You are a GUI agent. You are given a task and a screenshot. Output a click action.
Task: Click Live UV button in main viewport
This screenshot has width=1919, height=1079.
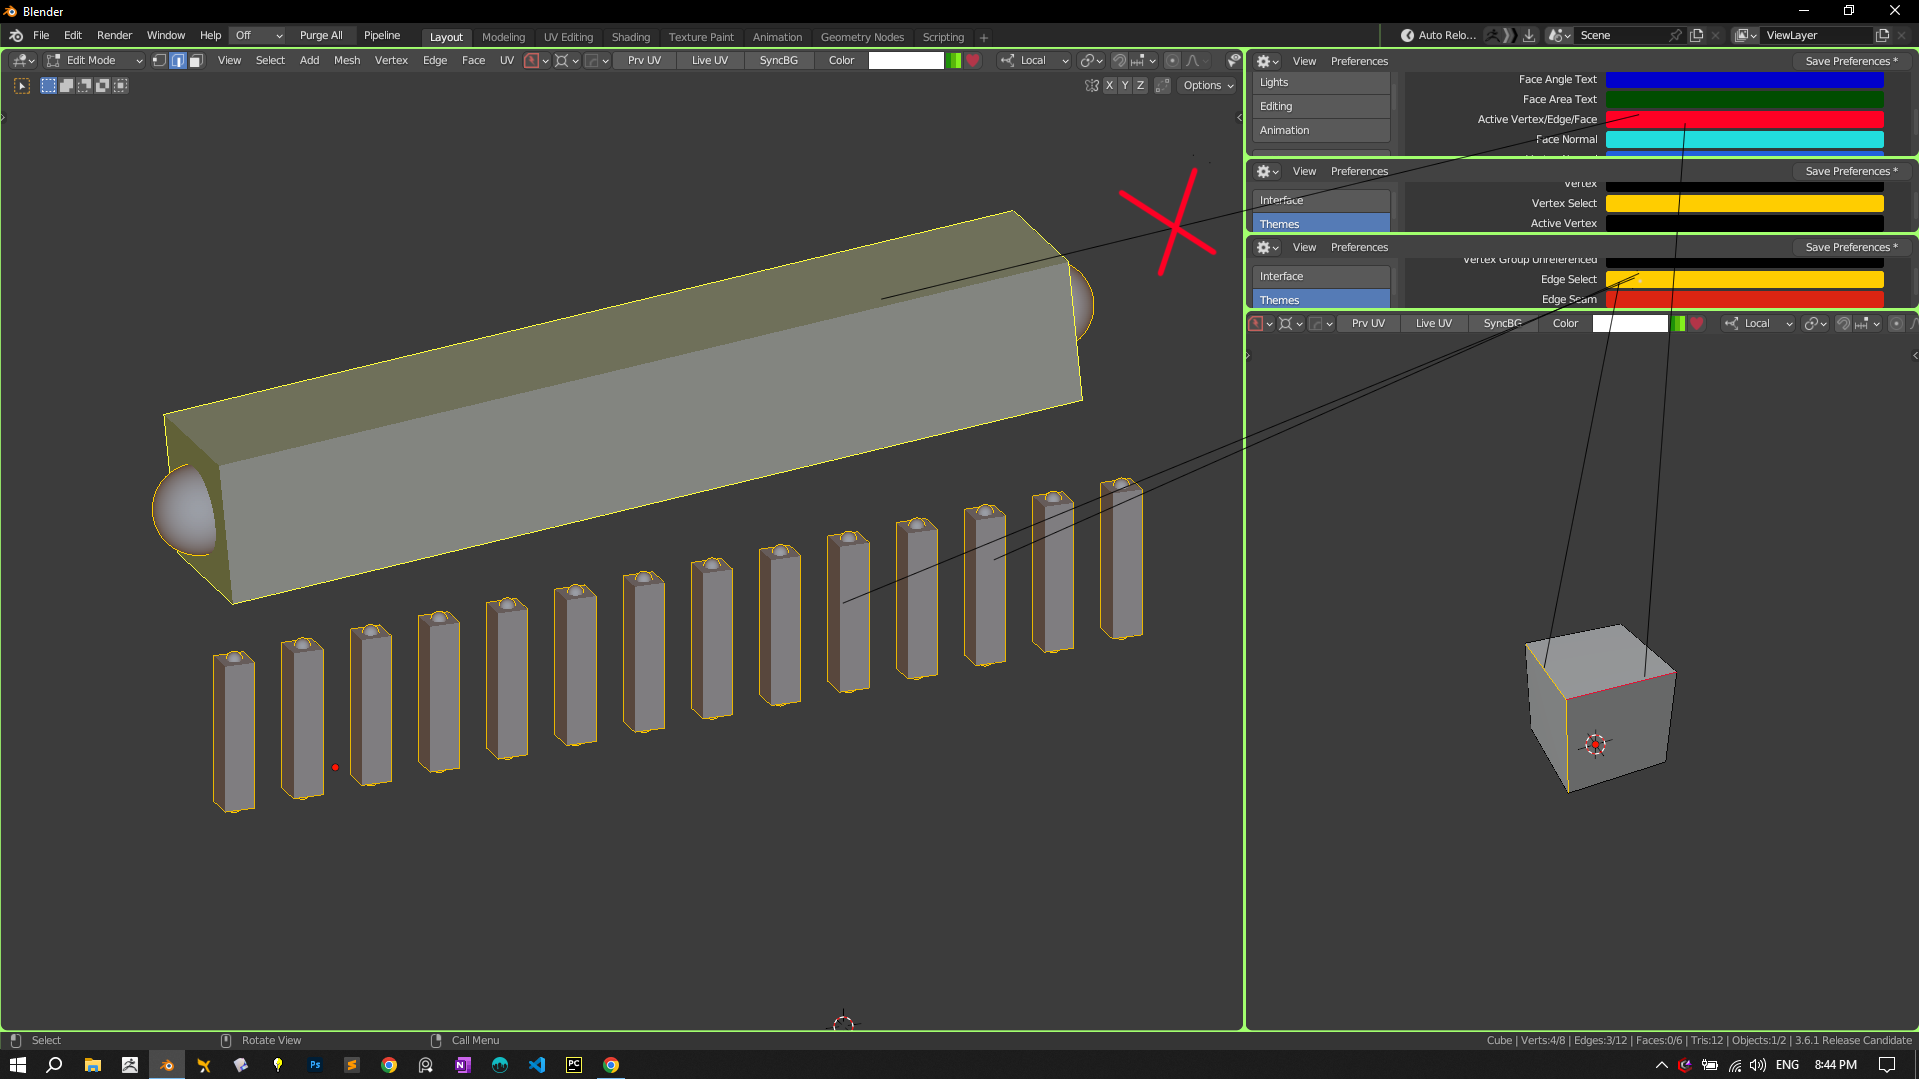[710, 61]
